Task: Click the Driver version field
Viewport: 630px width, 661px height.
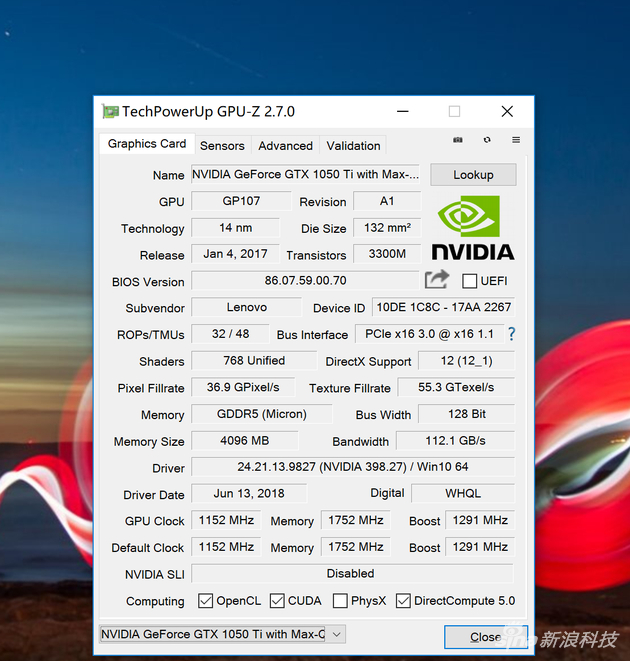Action: tap(353, 467)
